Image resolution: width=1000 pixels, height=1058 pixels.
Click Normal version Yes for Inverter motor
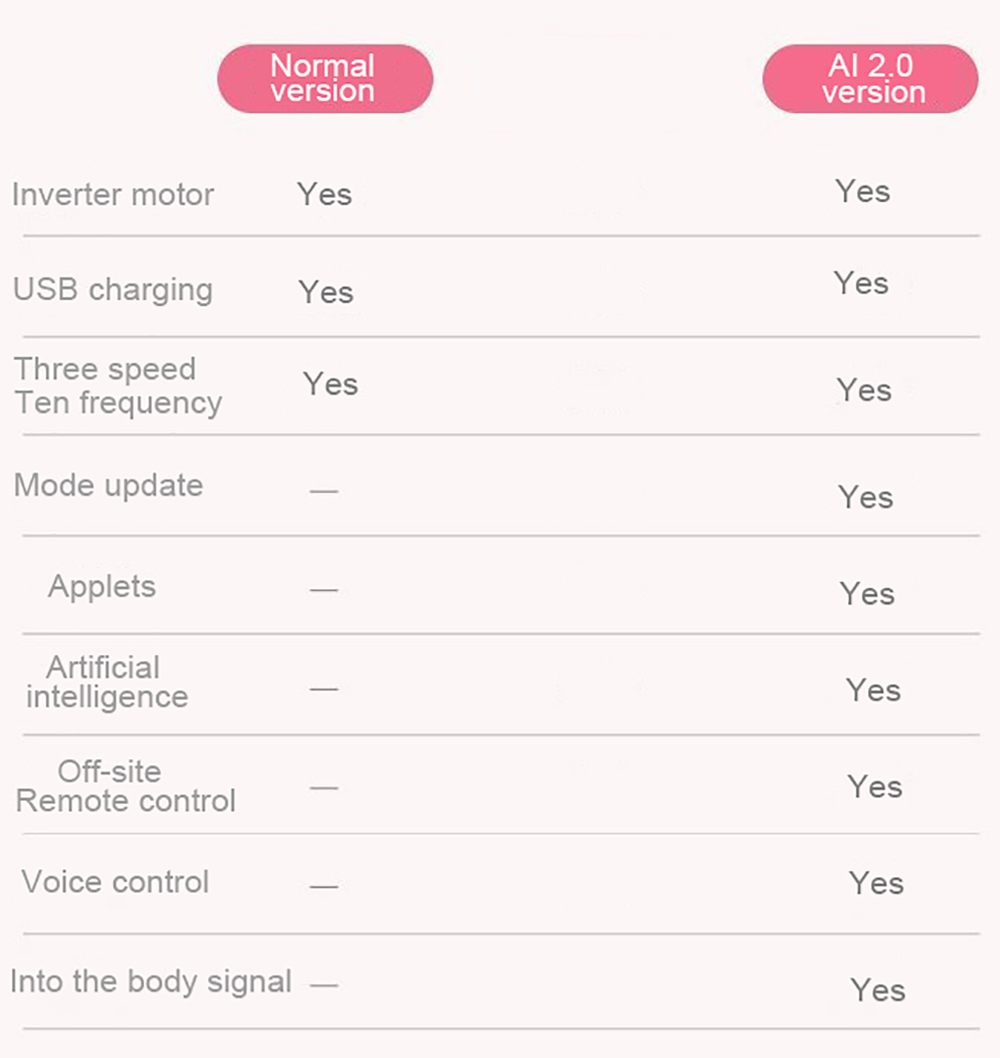[324, 194]
